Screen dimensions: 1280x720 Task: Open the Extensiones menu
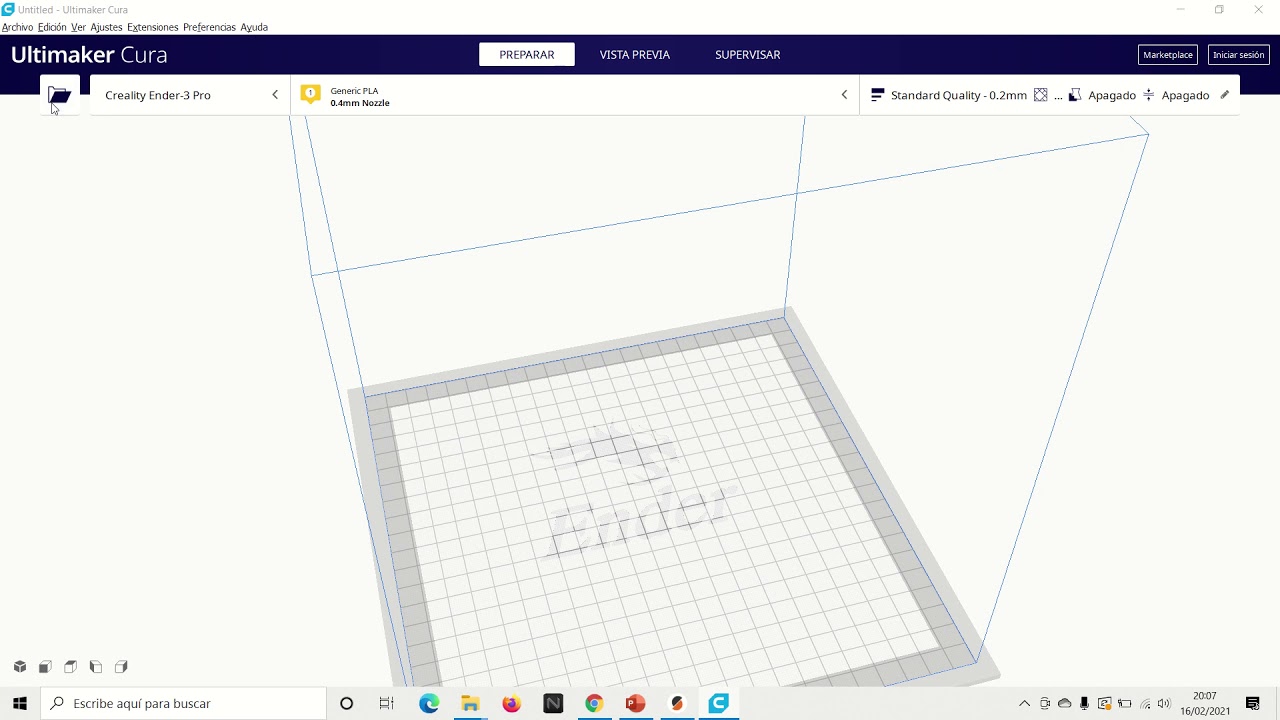(153, 27)
